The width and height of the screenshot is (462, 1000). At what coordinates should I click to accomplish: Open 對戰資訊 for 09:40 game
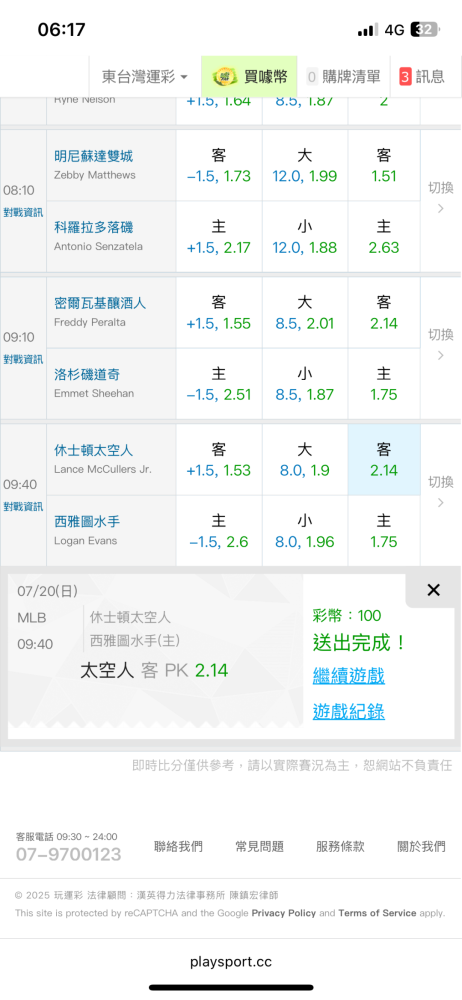[x=23, y=506]
